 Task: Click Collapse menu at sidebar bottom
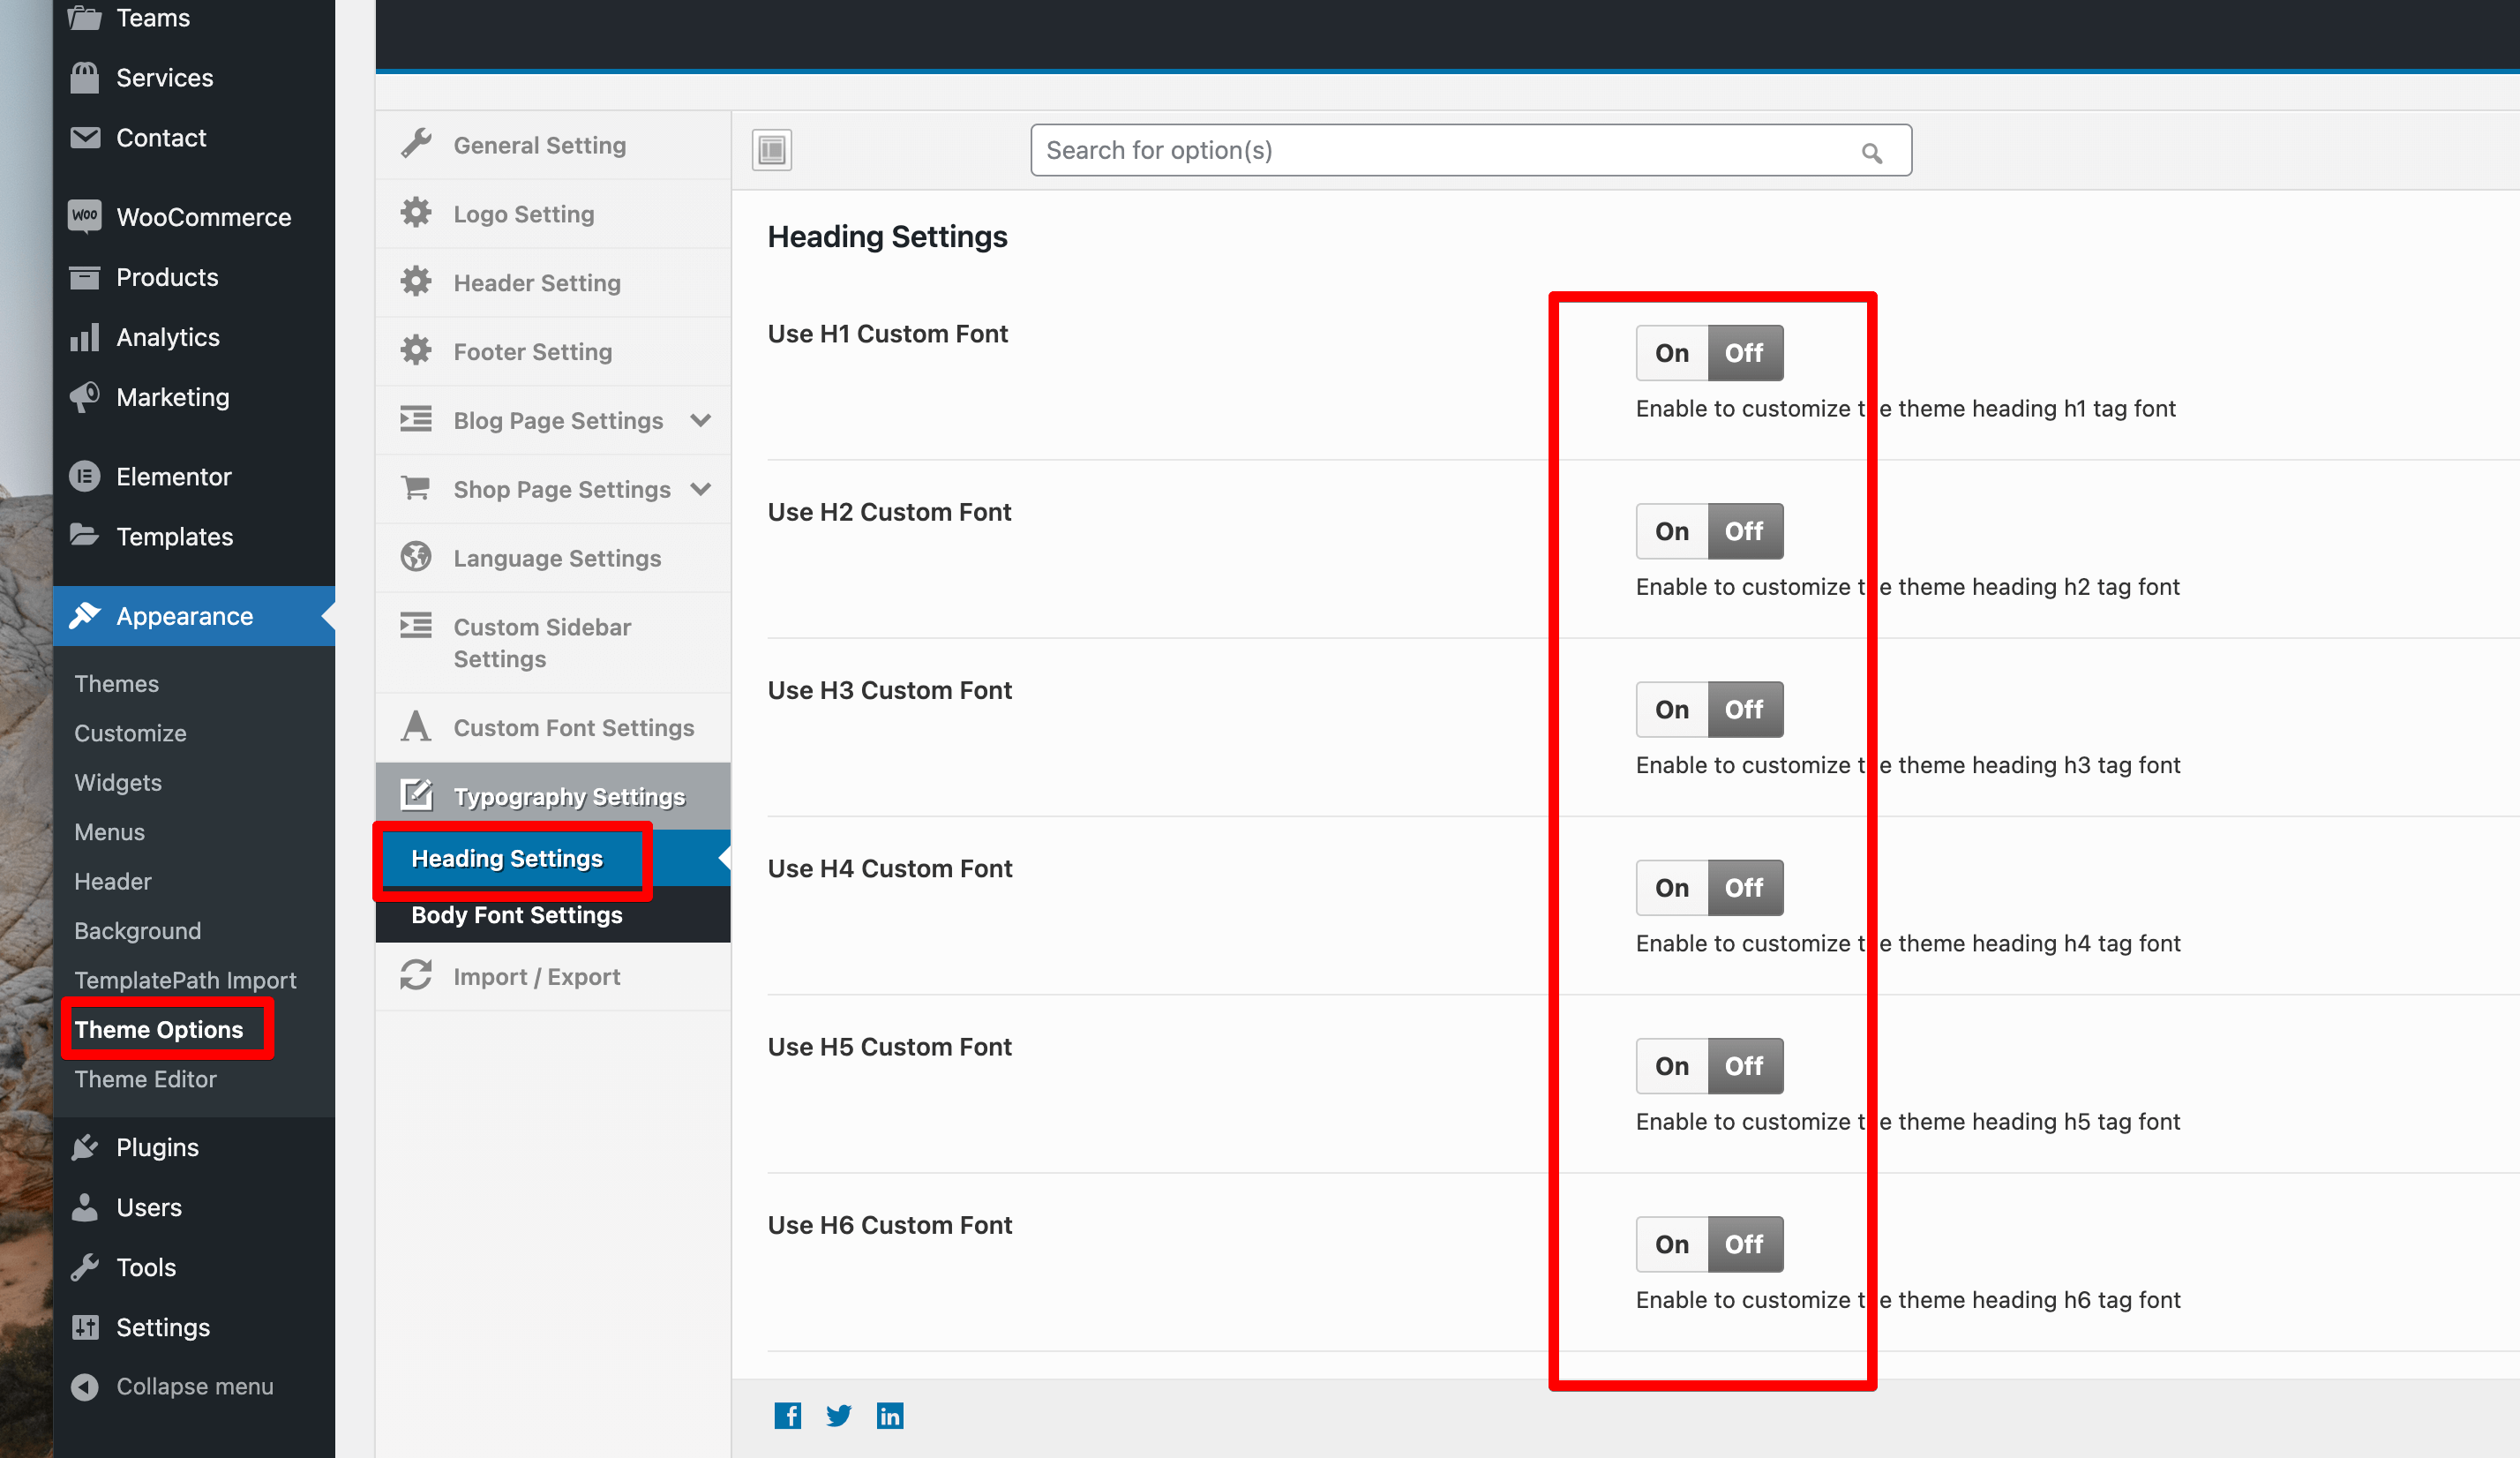[194, 1386]
